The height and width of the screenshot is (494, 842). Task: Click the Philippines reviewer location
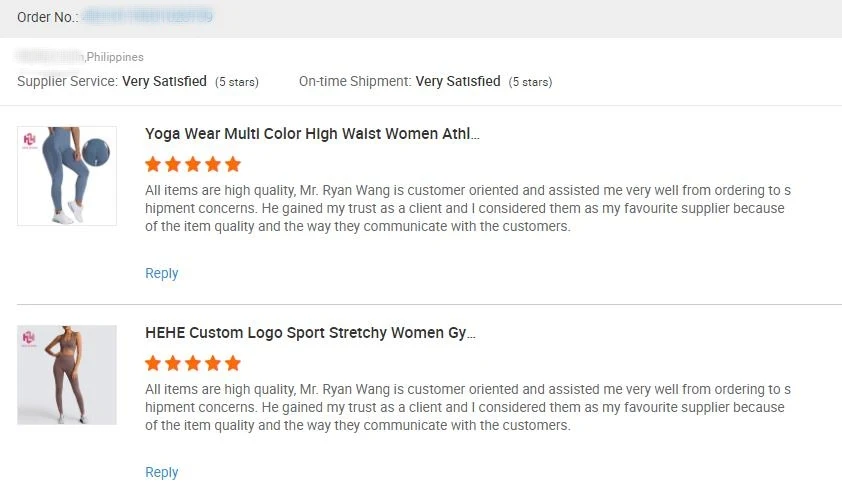click(114, 57)
